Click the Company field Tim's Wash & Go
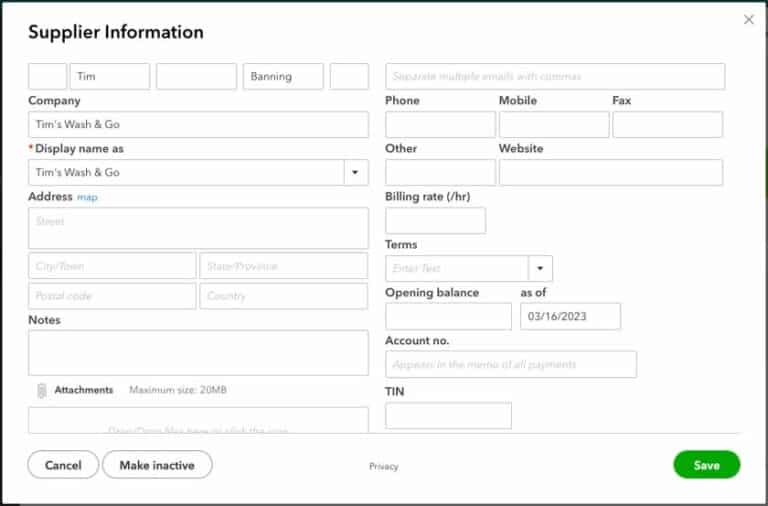 point(198,124)
